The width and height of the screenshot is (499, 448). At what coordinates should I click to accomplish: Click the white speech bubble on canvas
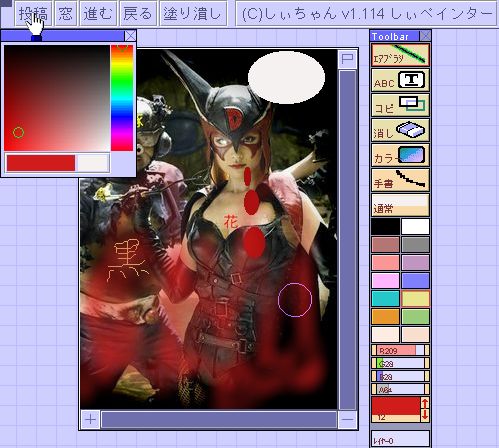coord(286,77)
